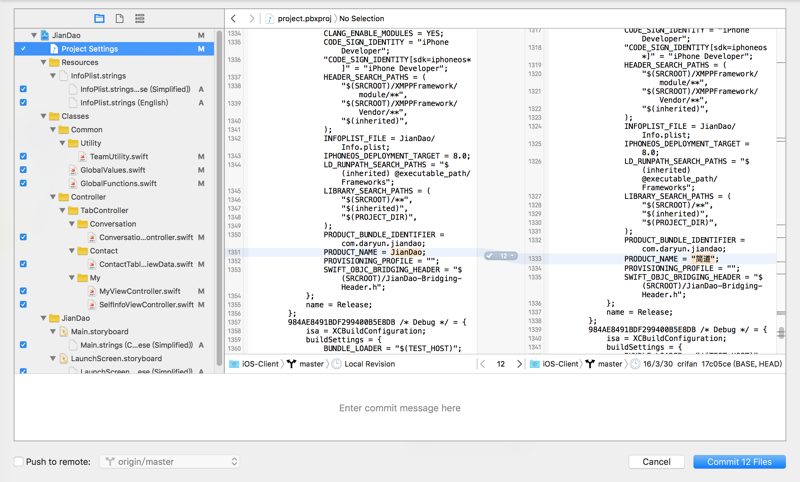Select Main.strings Chinese Simplified file

pos(136,345)
